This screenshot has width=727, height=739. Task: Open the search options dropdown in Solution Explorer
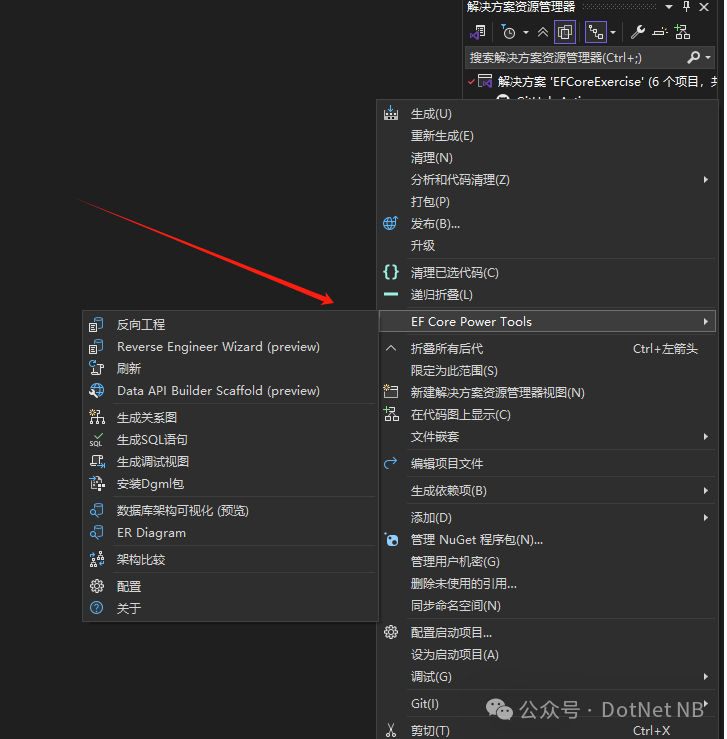coord(708,57)
